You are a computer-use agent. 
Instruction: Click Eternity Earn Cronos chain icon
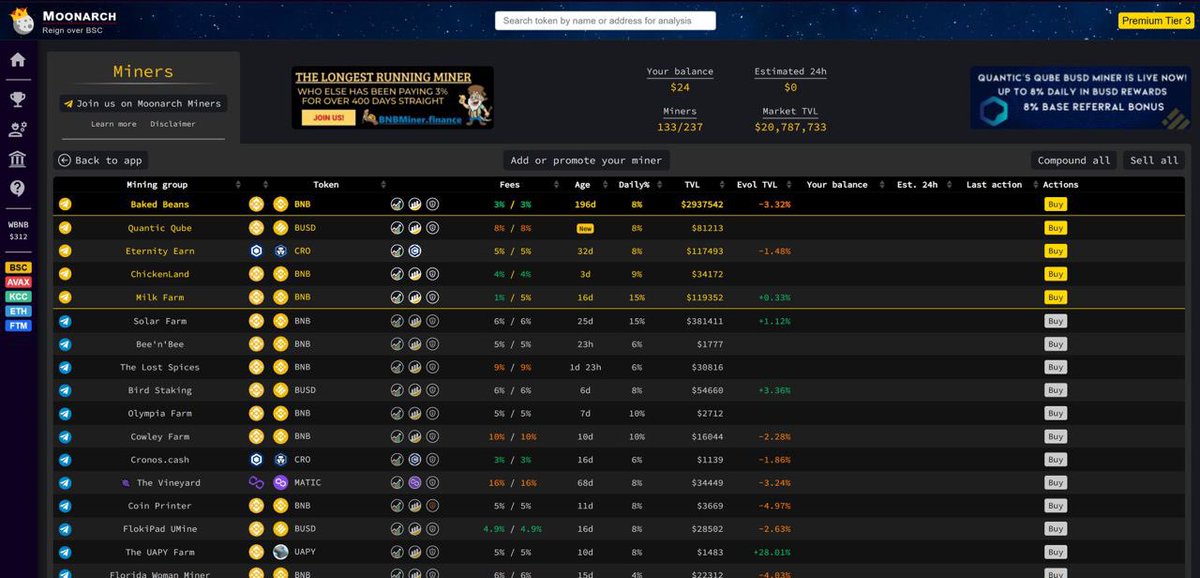[256, 251]
